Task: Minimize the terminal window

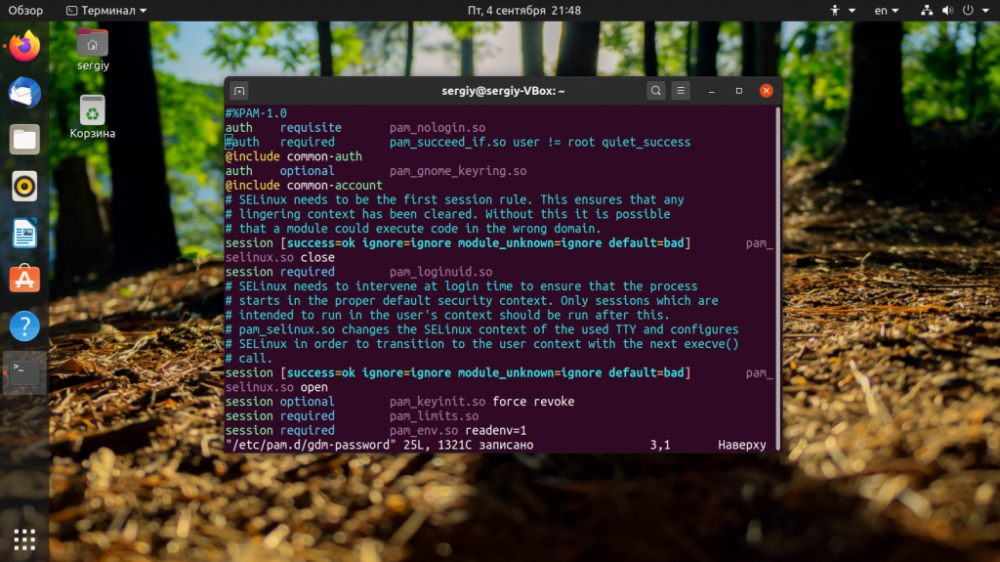Action: point(712,91)
